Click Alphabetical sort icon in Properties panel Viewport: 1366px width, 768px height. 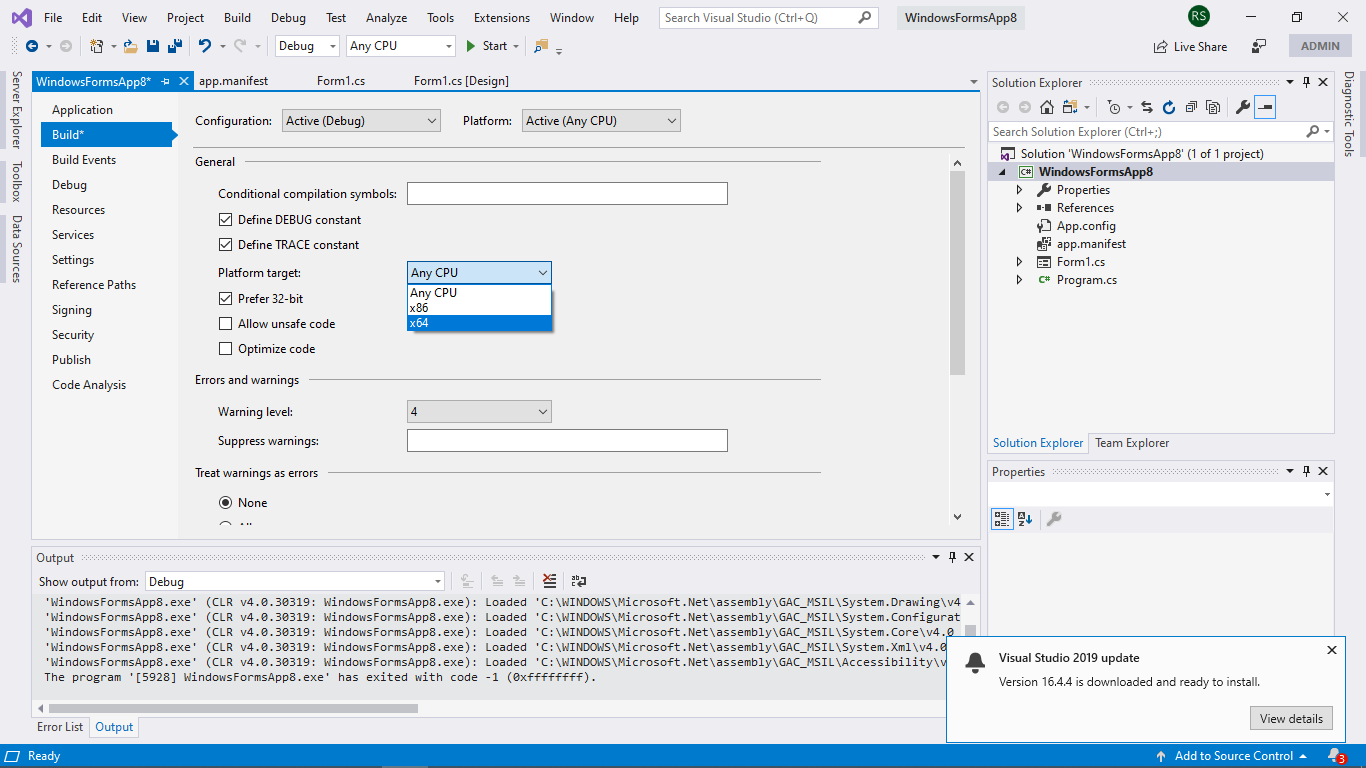(x=1025, y=519)
